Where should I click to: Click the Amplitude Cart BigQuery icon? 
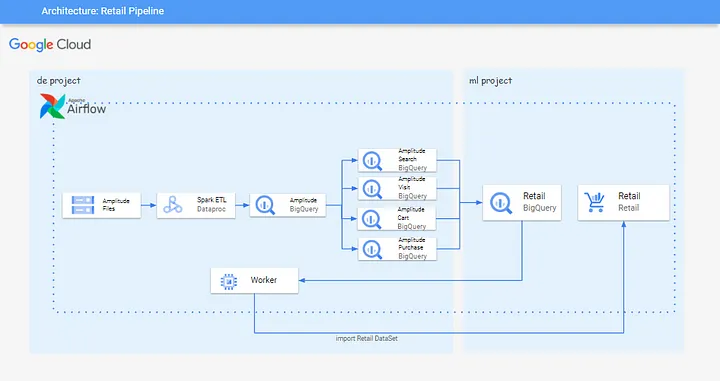tap(372, 219)
